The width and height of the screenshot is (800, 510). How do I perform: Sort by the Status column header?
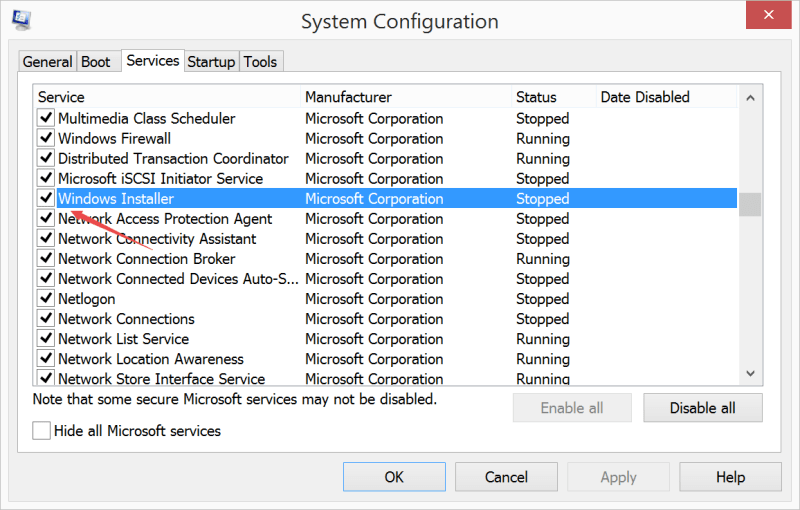click(554, 97)
